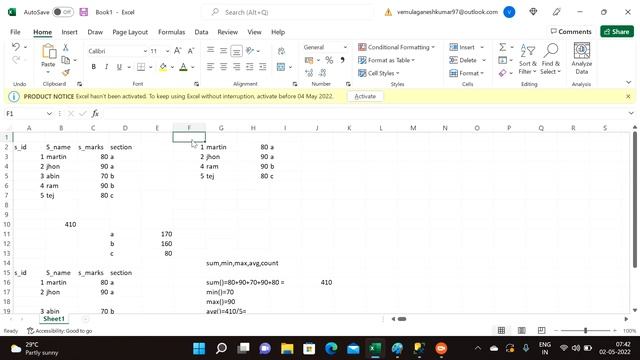Click the Insert Function fx button
The image size is (640, 360).
pyautogui.click(x=95, y=113)
